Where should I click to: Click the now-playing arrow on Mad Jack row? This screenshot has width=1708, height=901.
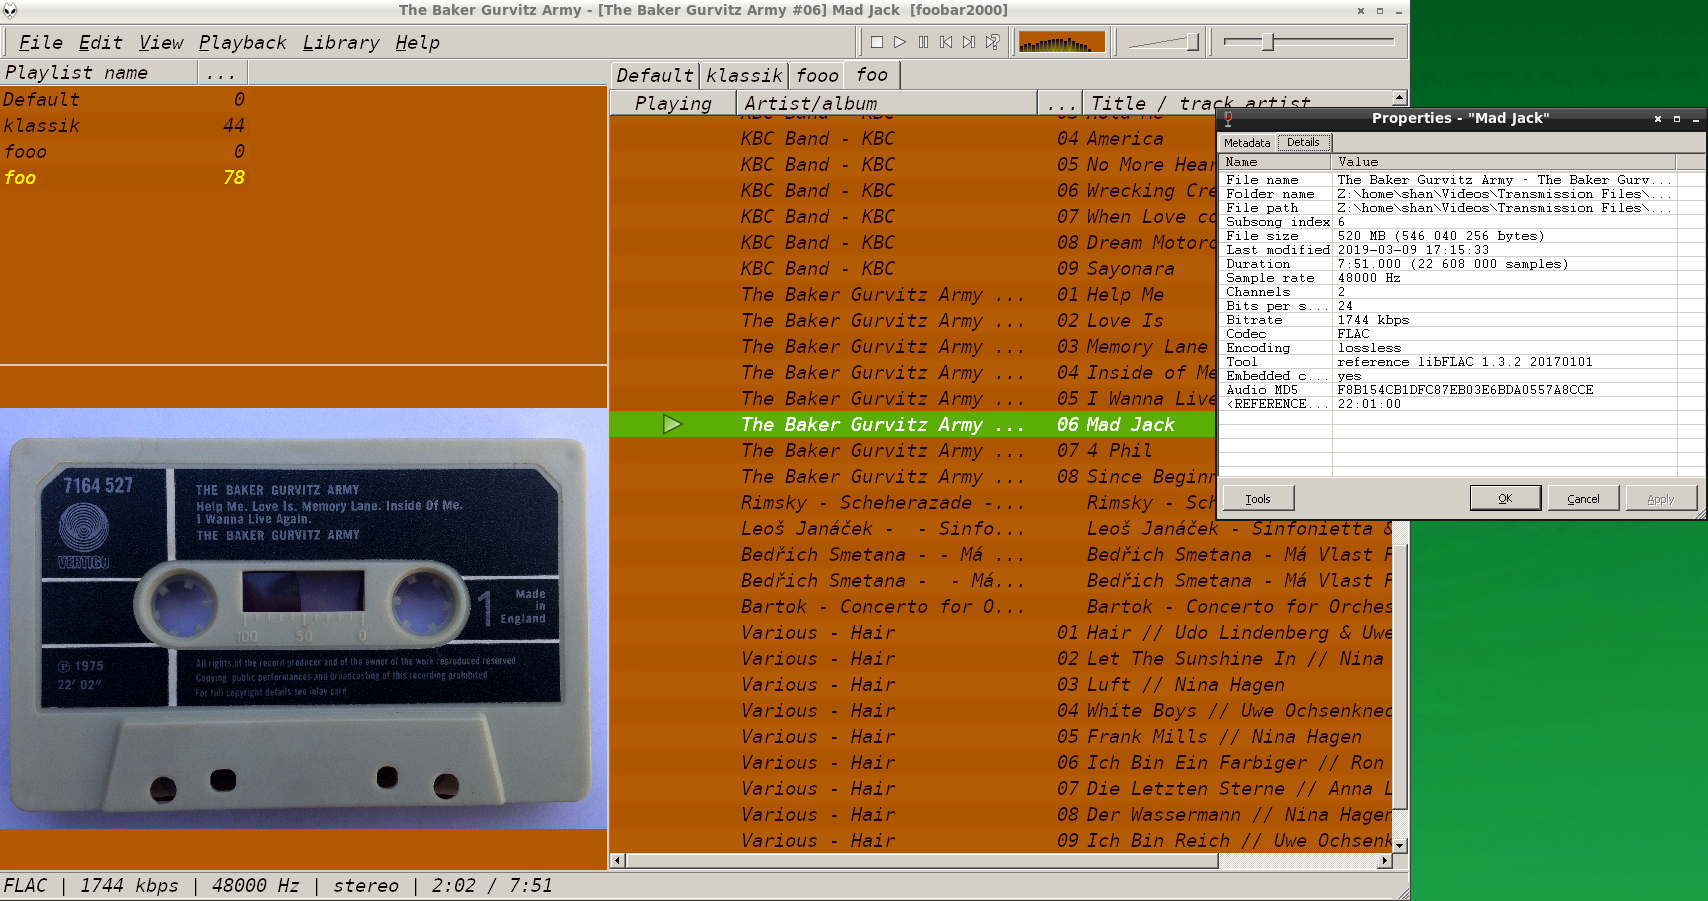click(672, 425)
